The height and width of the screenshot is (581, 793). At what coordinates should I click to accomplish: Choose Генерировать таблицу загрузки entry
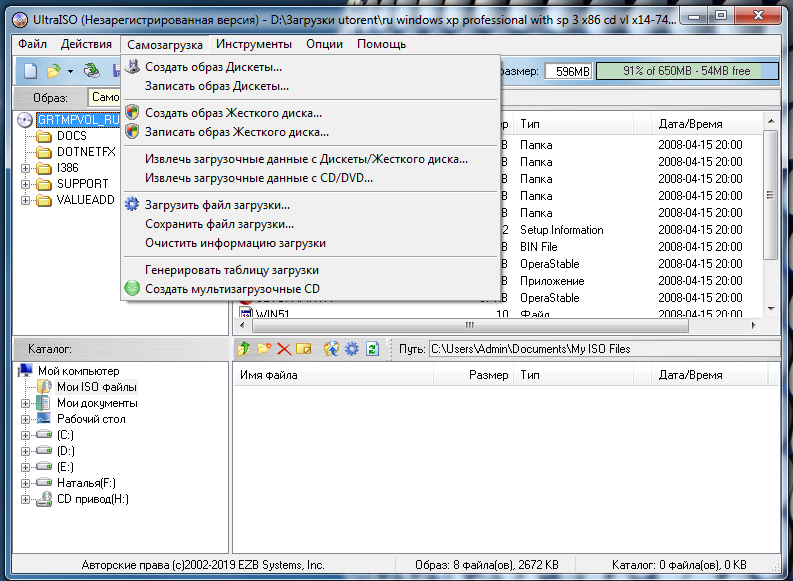click(x=311, y=270)
